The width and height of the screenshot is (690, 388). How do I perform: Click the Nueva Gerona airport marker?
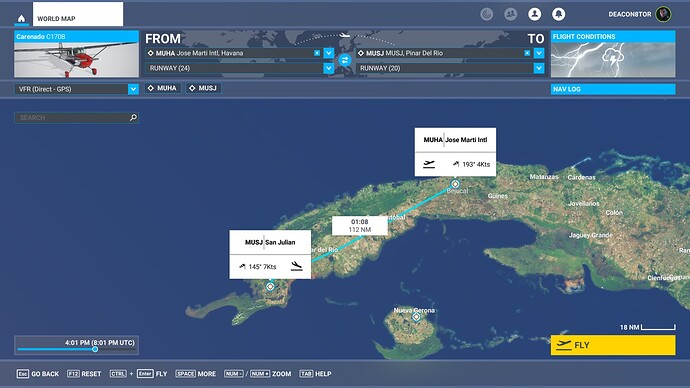(416, 317)
